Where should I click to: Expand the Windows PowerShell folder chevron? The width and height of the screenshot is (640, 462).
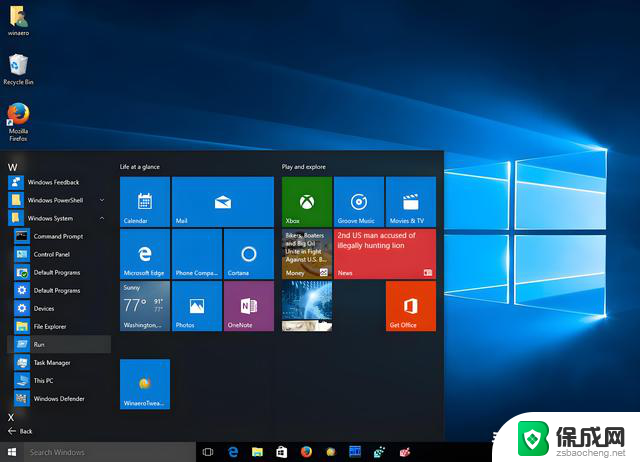click(x=102, y=200)
